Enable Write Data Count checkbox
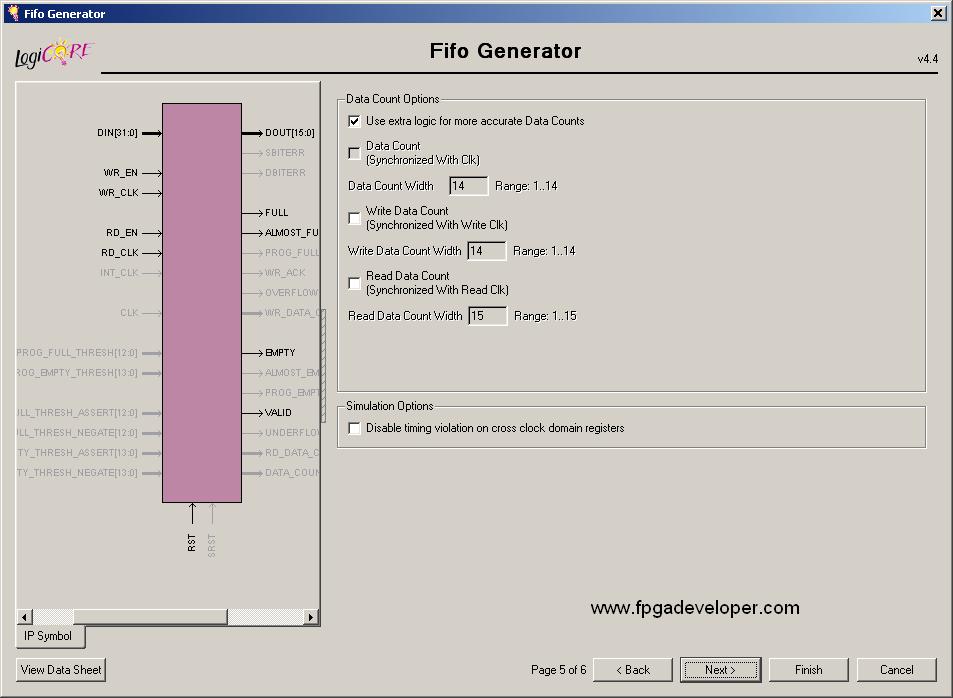The height and width of the screenshot is (698, 953). (x=354, y=218)
